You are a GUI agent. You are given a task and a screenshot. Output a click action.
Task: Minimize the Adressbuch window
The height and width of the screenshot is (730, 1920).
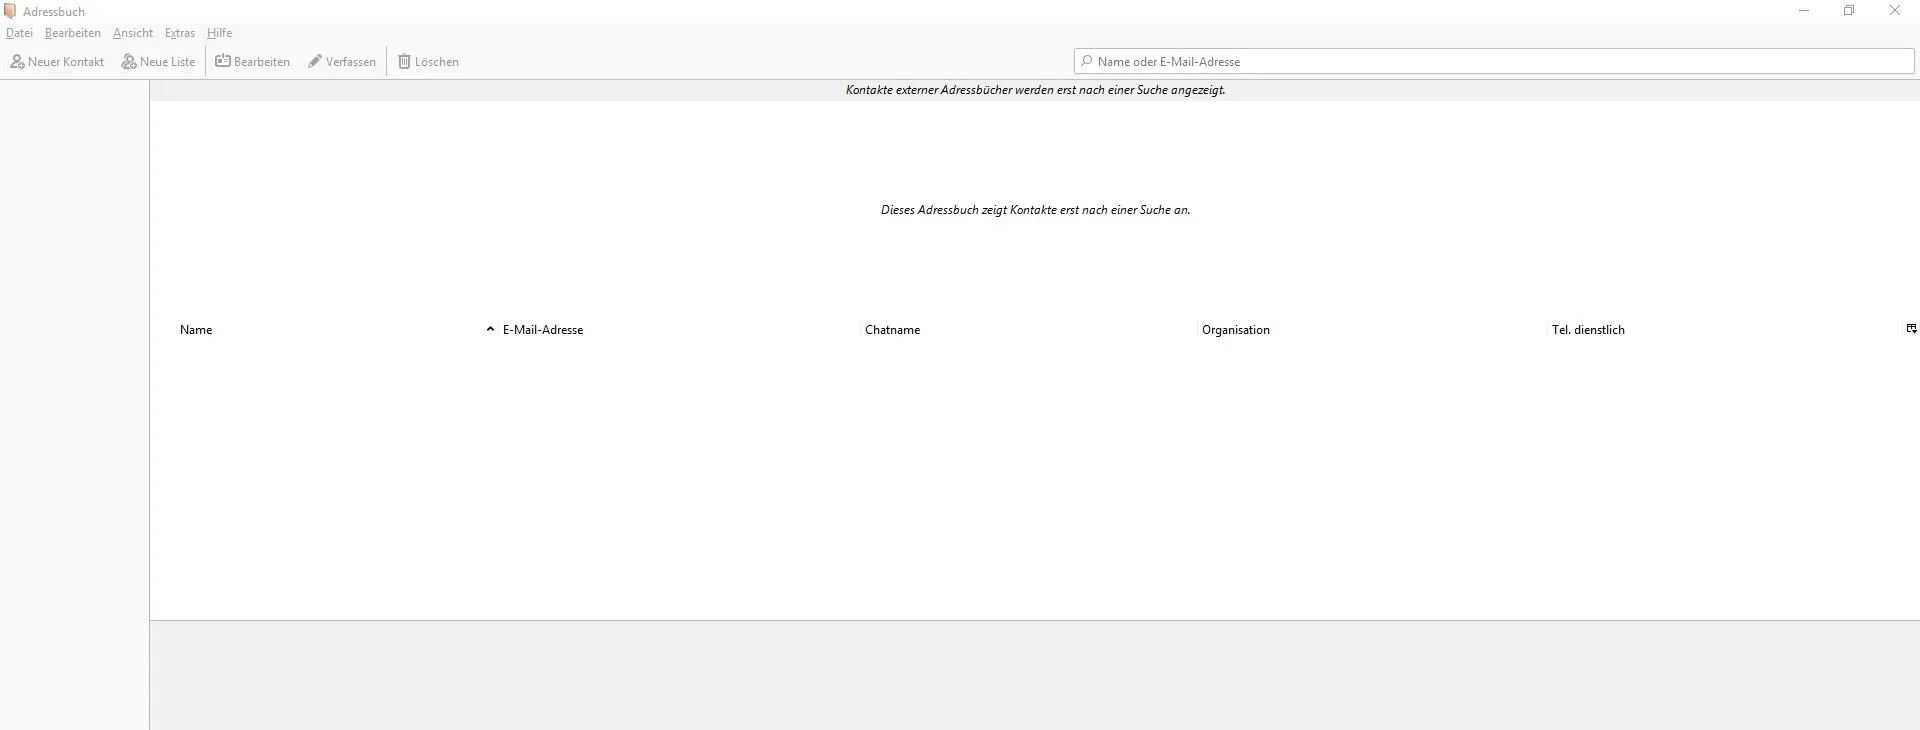[x=1804, y=11]
